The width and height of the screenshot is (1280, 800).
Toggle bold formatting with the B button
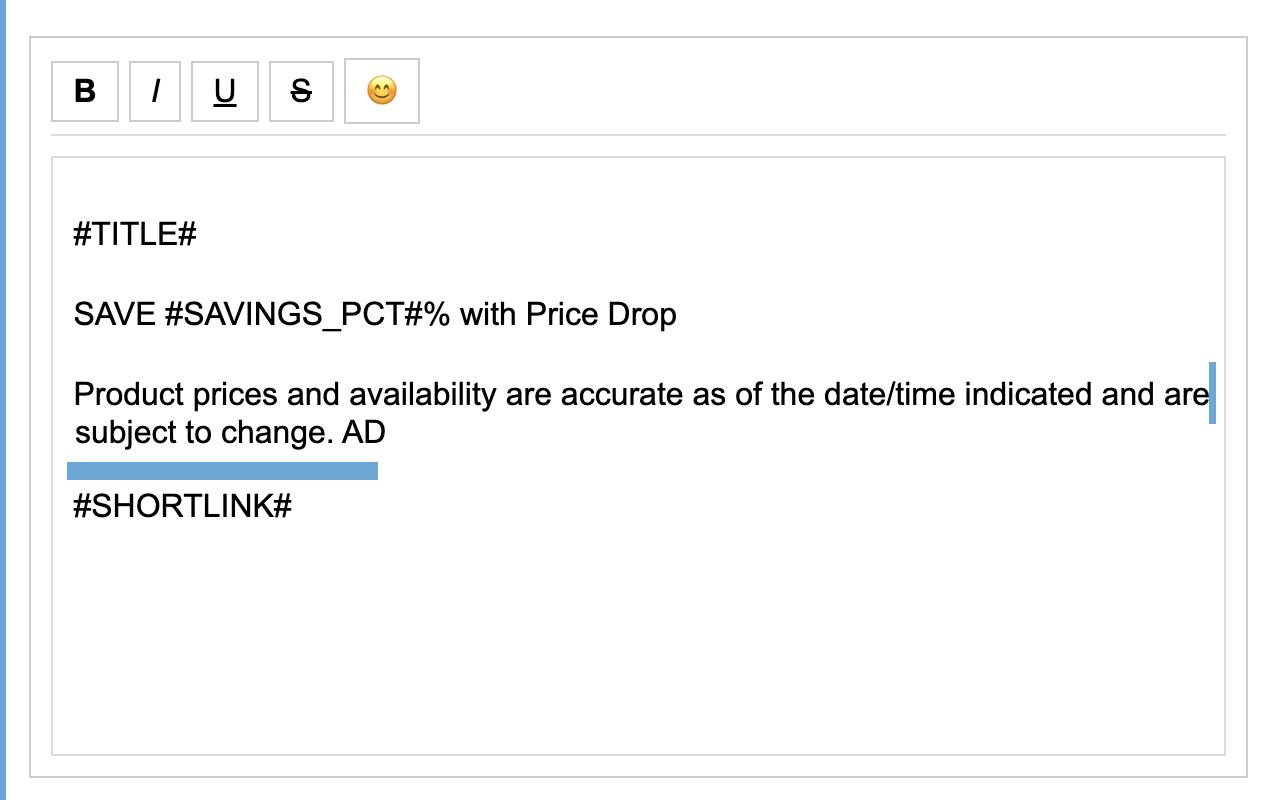click(85, 92)
